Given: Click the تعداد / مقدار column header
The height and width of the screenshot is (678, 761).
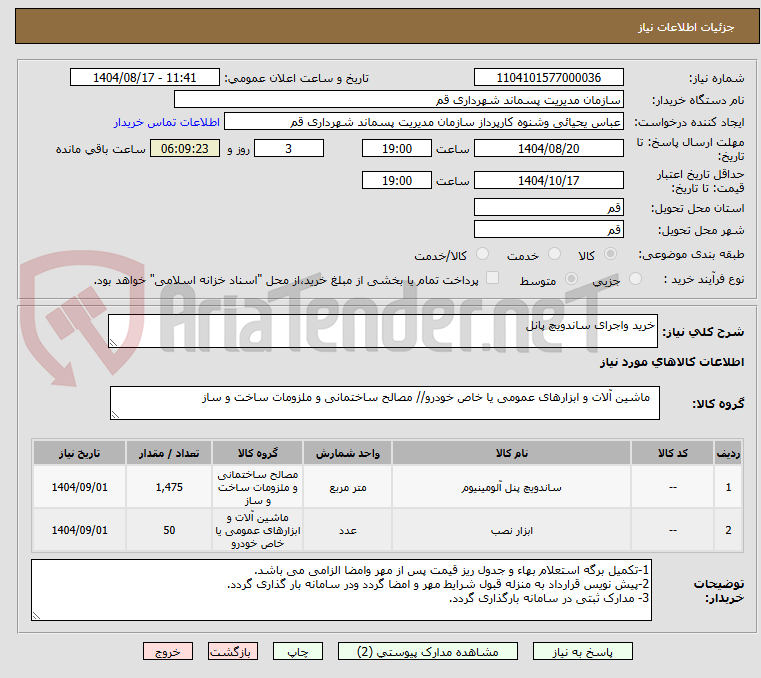Looking at the screenshot, I should [x=169, y=453].
